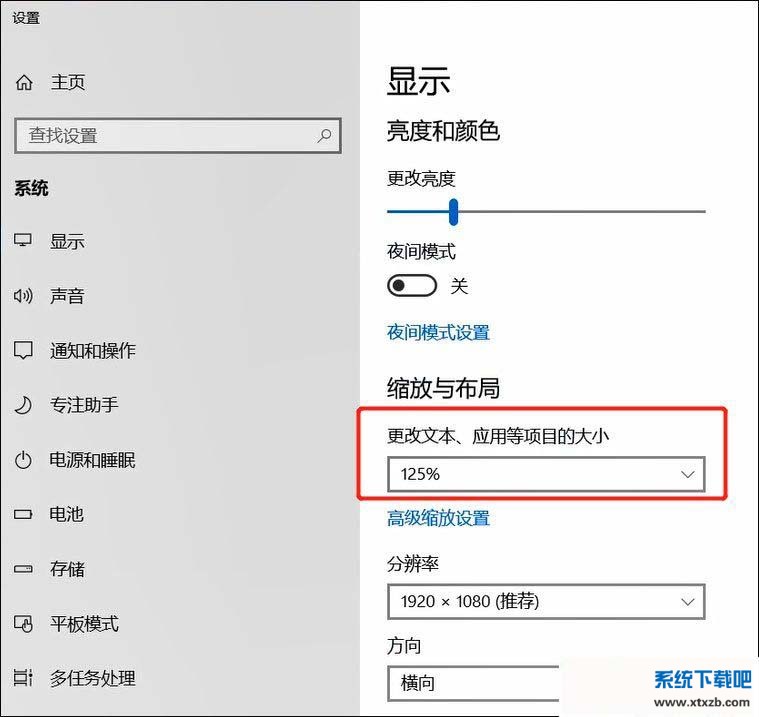Select the Display monitor icon
Viewport: 759px width, 717px height.
[x=24, y=241]
